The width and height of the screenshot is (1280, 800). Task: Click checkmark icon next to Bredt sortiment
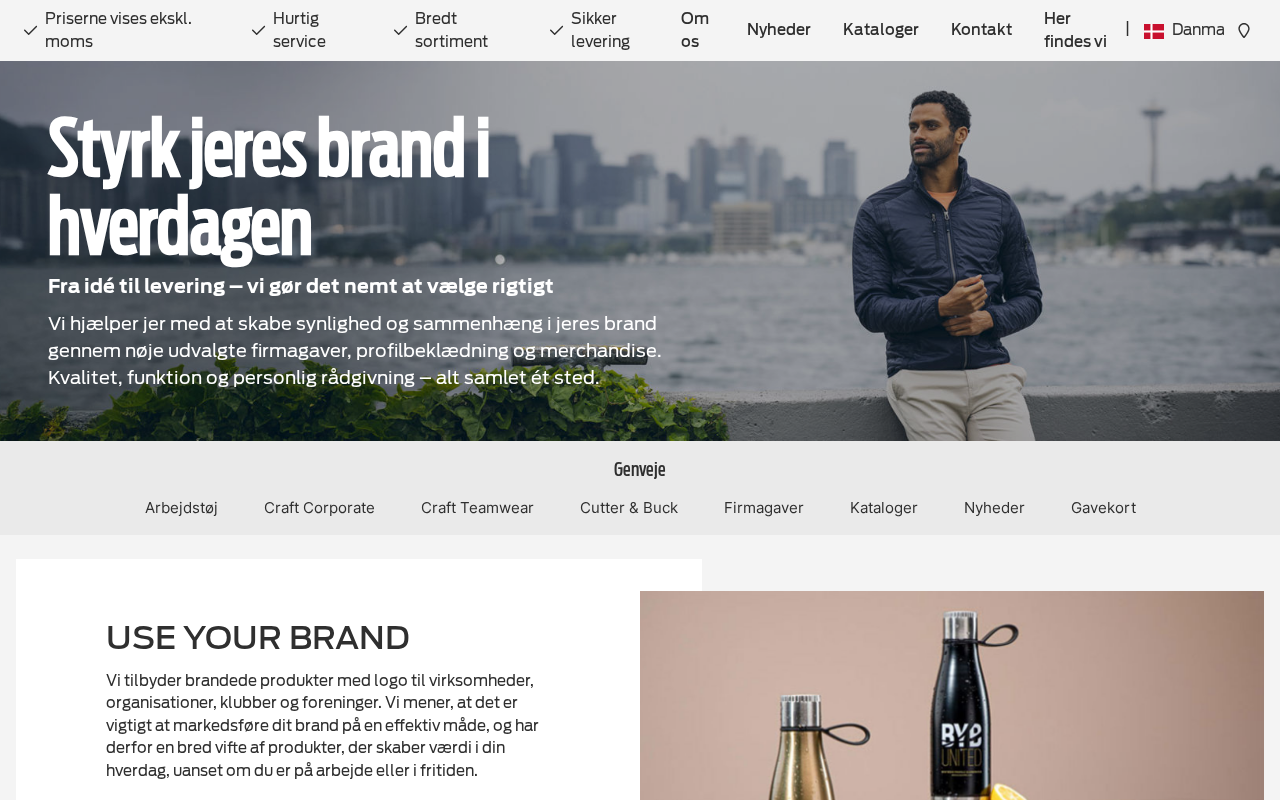401,31
